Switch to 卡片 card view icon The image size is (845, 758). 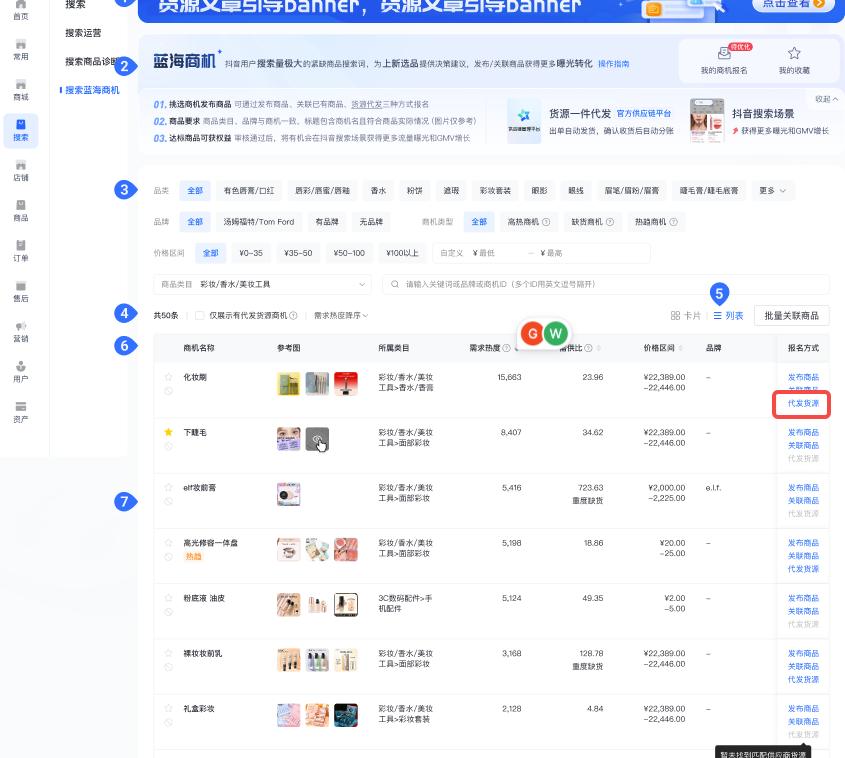[x=686, y=314]
